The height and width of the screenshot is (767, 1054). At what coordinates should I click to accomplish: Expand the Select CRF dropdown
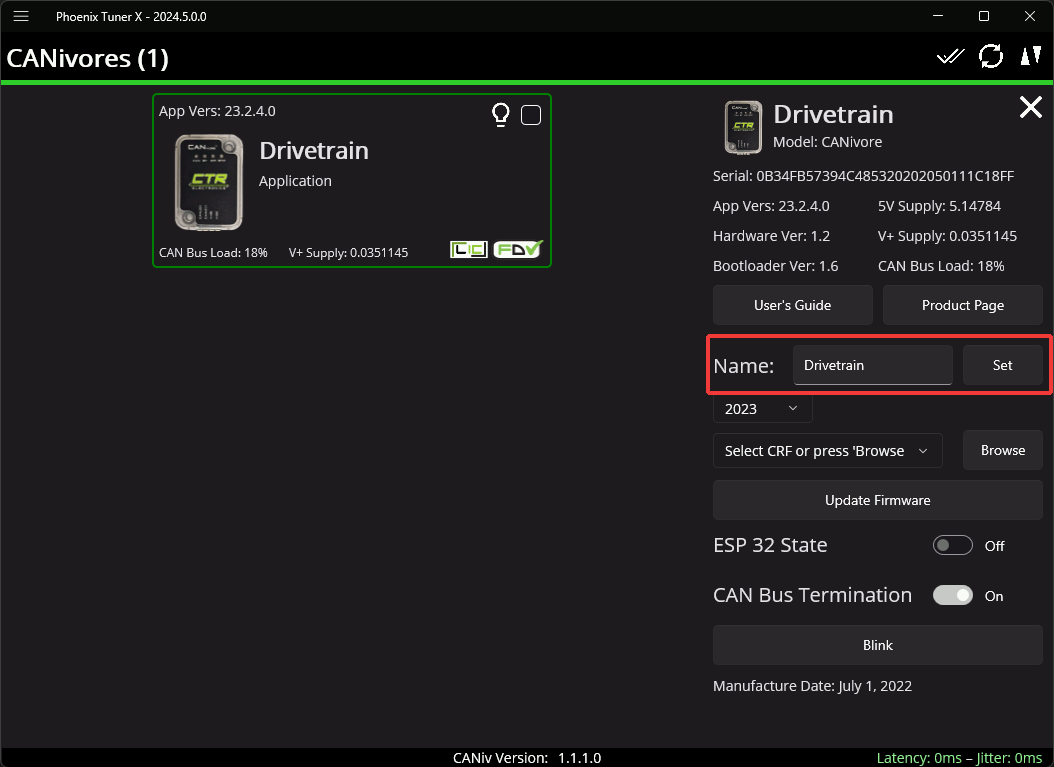coord(827,450)
